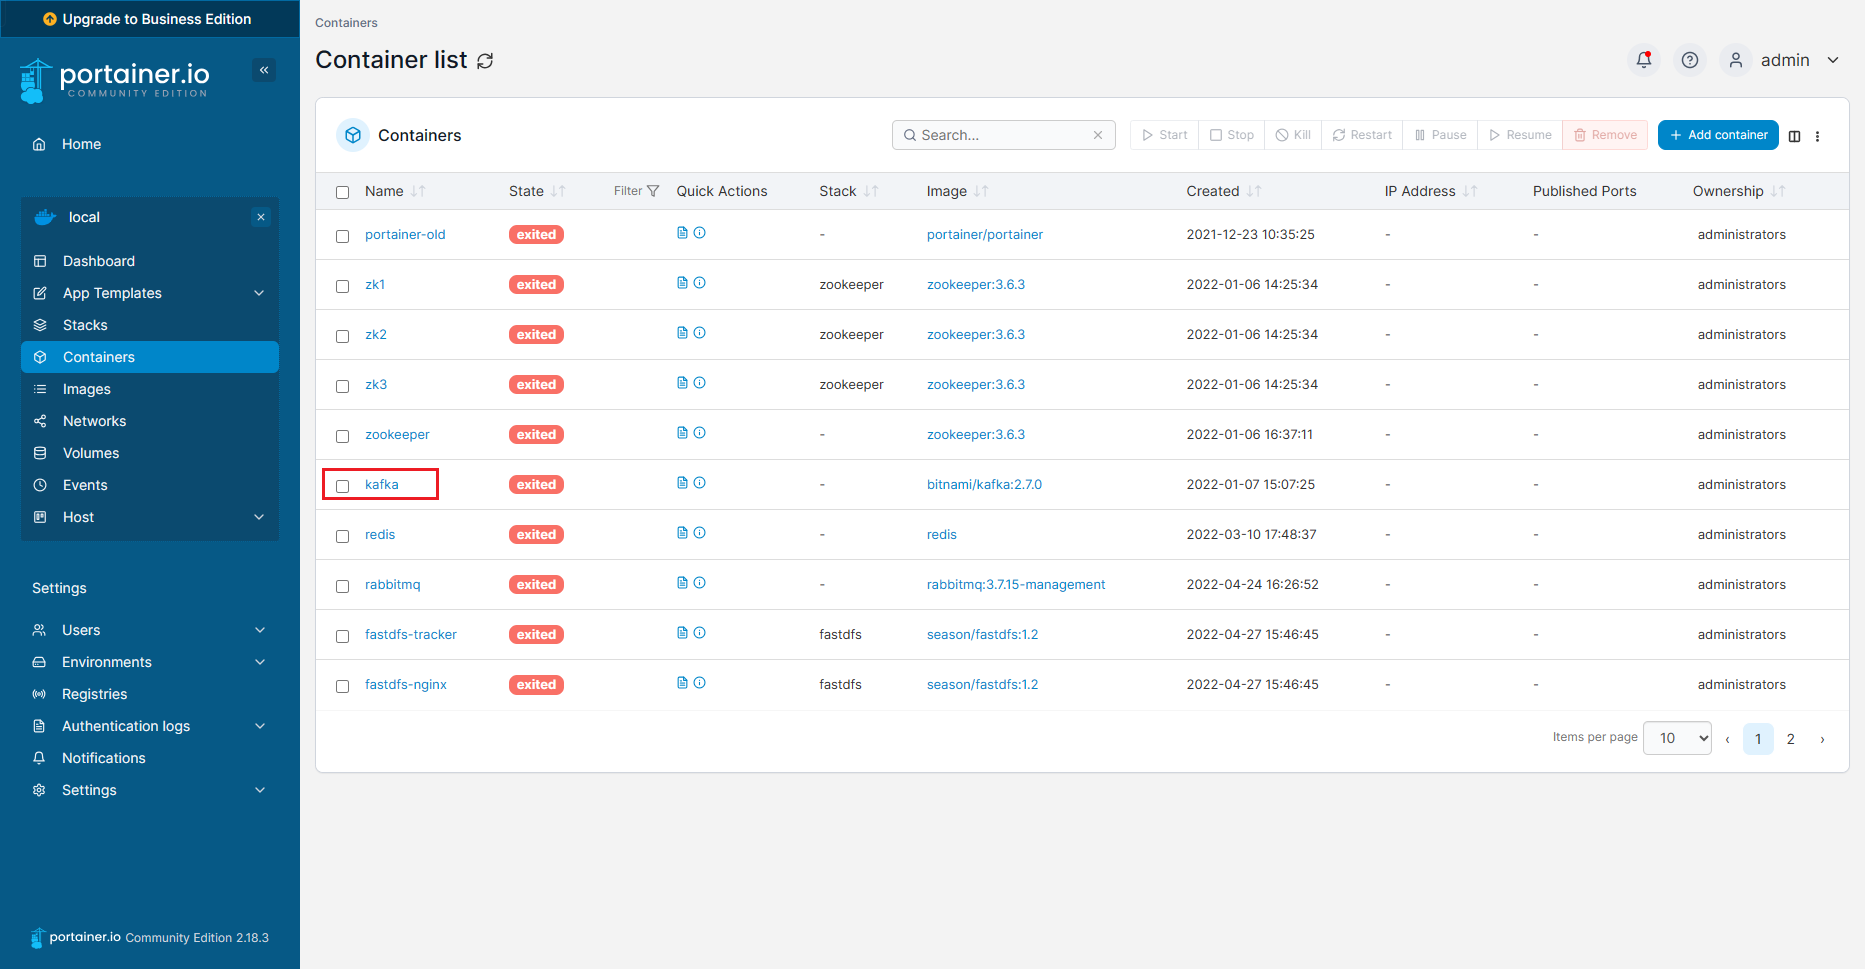
Task: Sort by Stack column arrows
Action: point(871,191)
